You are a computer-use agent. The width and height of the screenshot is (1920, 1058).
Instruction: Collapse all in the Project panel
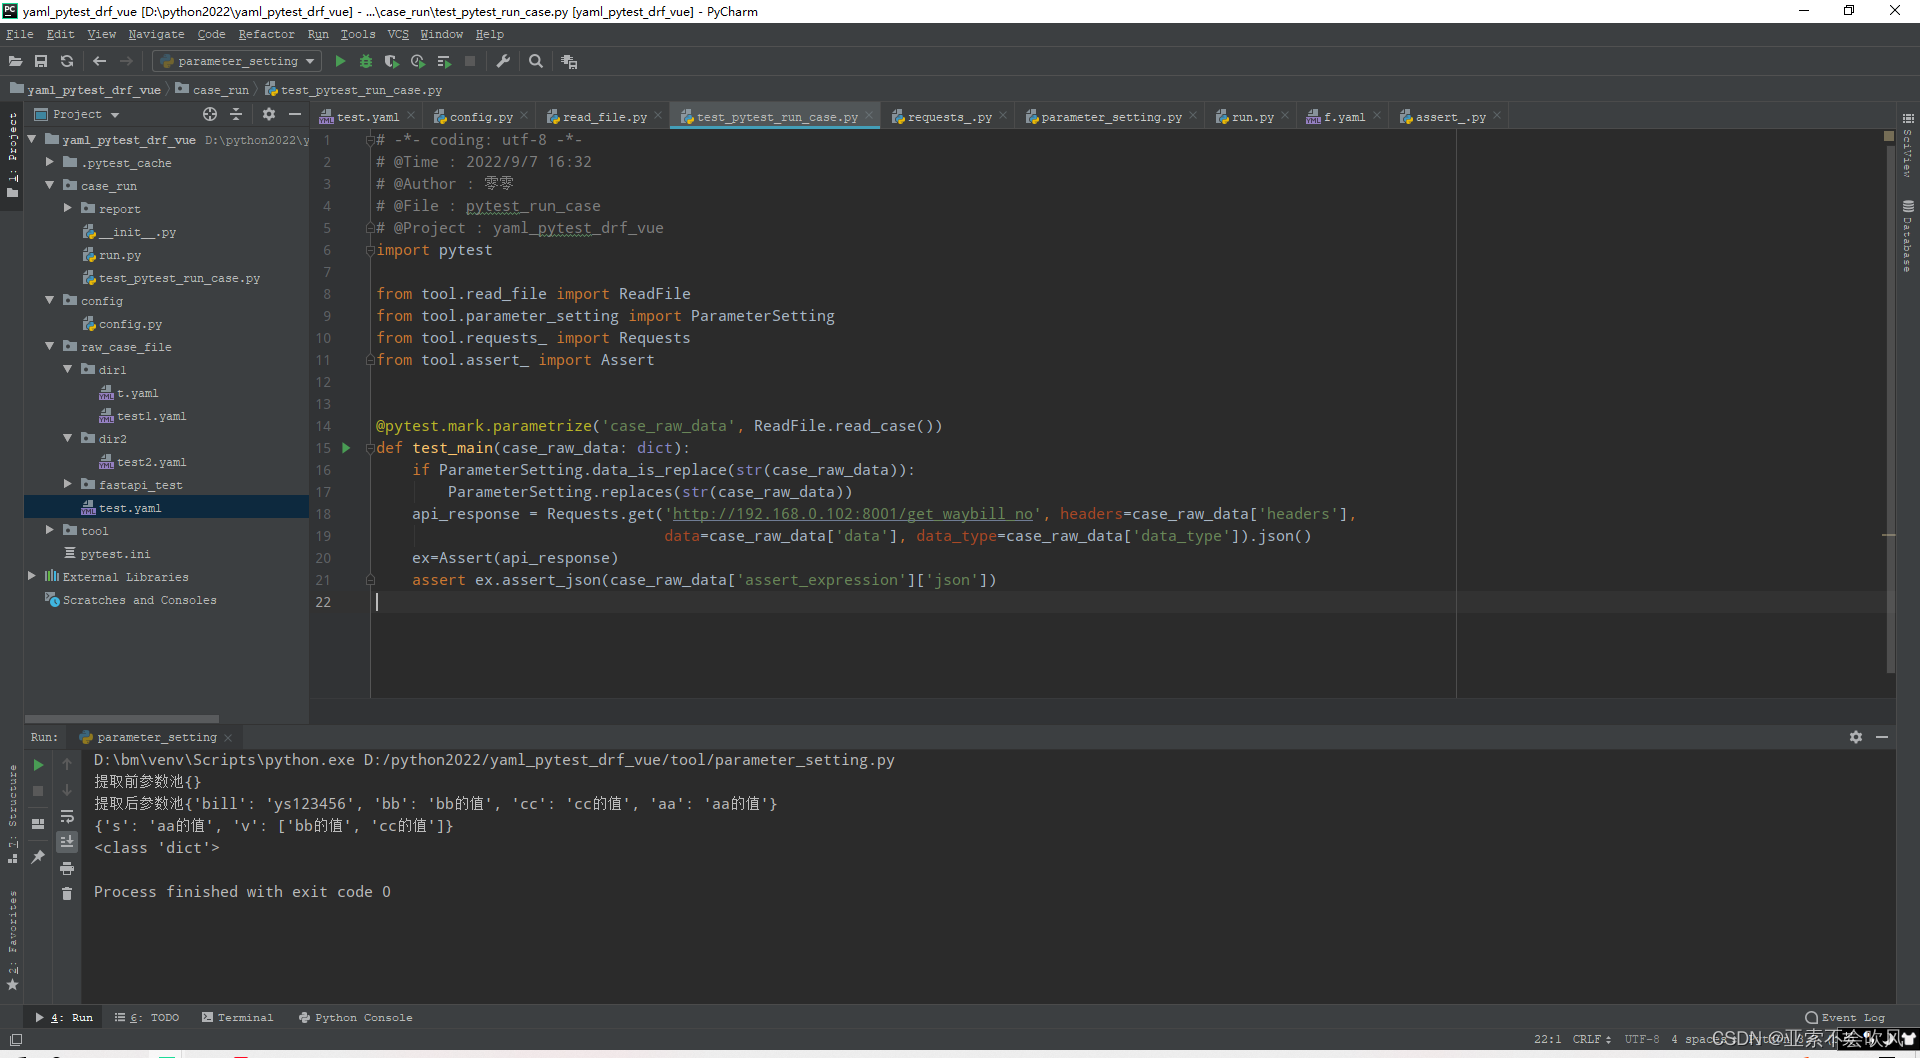point(236,114)
